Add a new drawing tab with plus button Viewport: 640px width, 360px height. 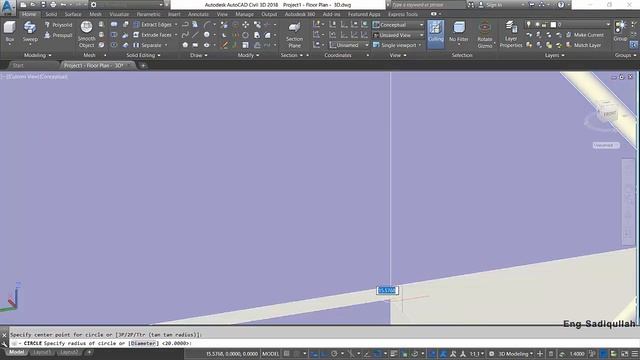tap(143, 65)
